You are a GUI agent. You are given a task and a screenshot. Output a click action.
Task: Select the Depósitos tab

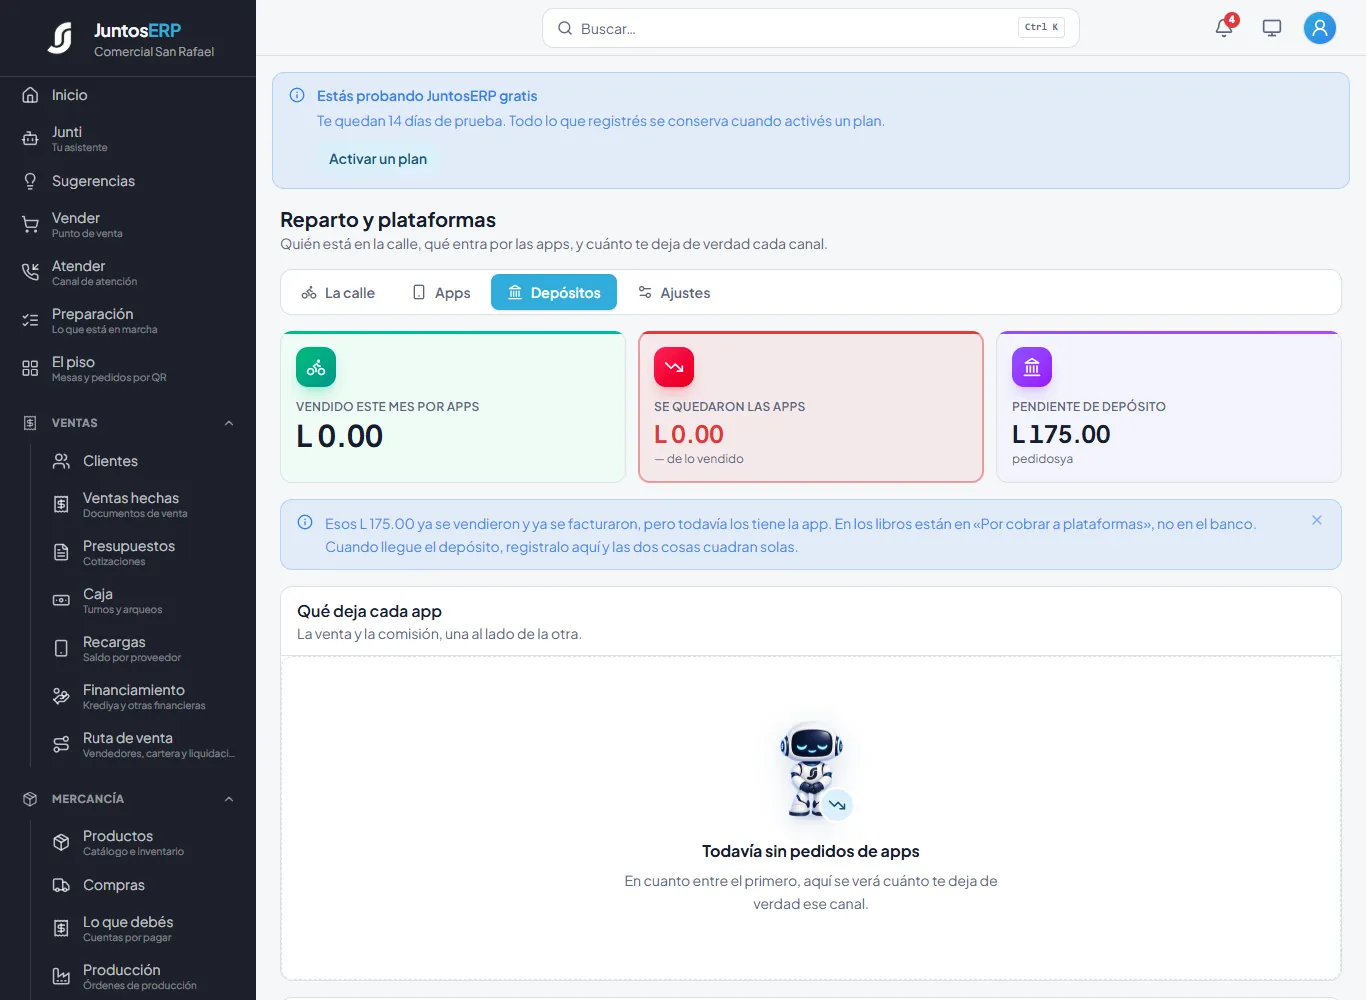click(554, 293)
